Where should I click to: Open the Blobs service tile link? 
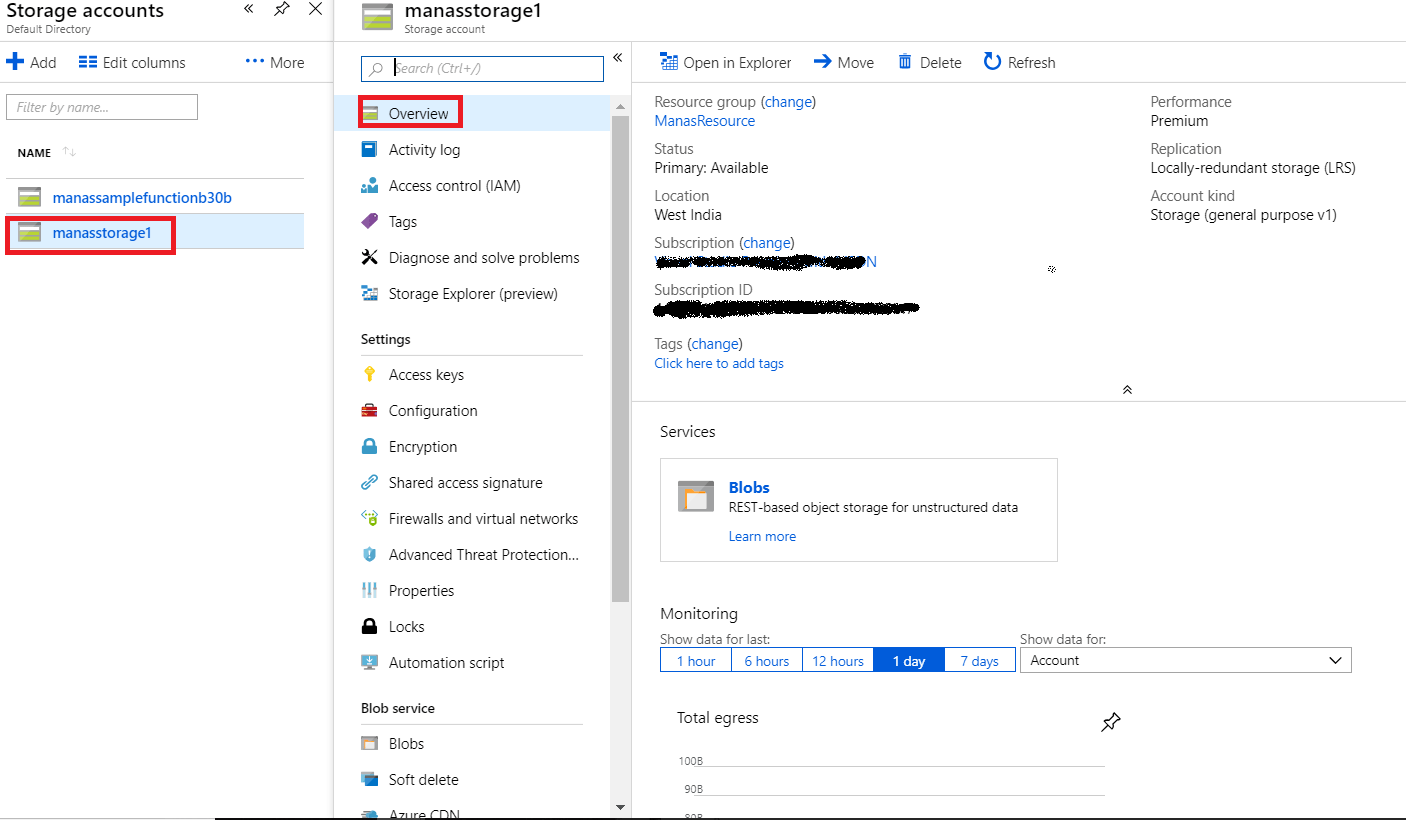(749, 487)
